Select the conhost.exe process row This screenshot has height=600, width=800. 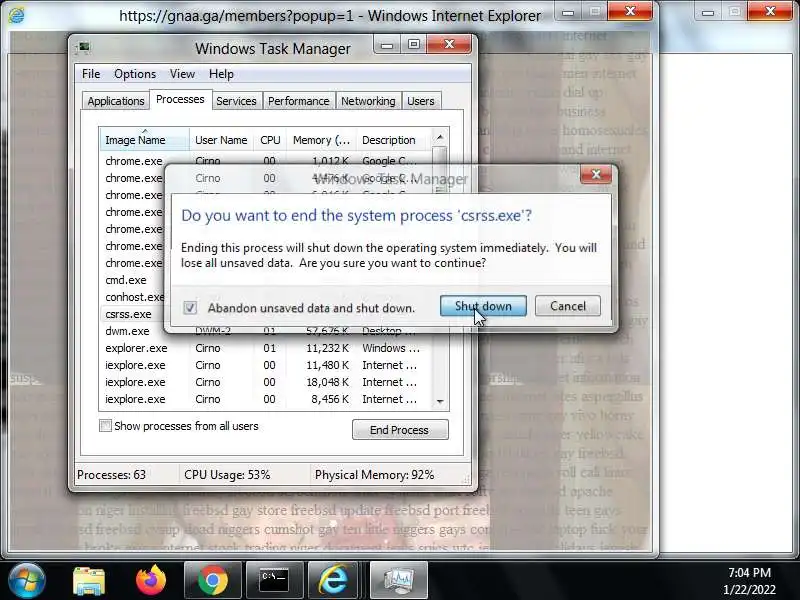[133, 297]
